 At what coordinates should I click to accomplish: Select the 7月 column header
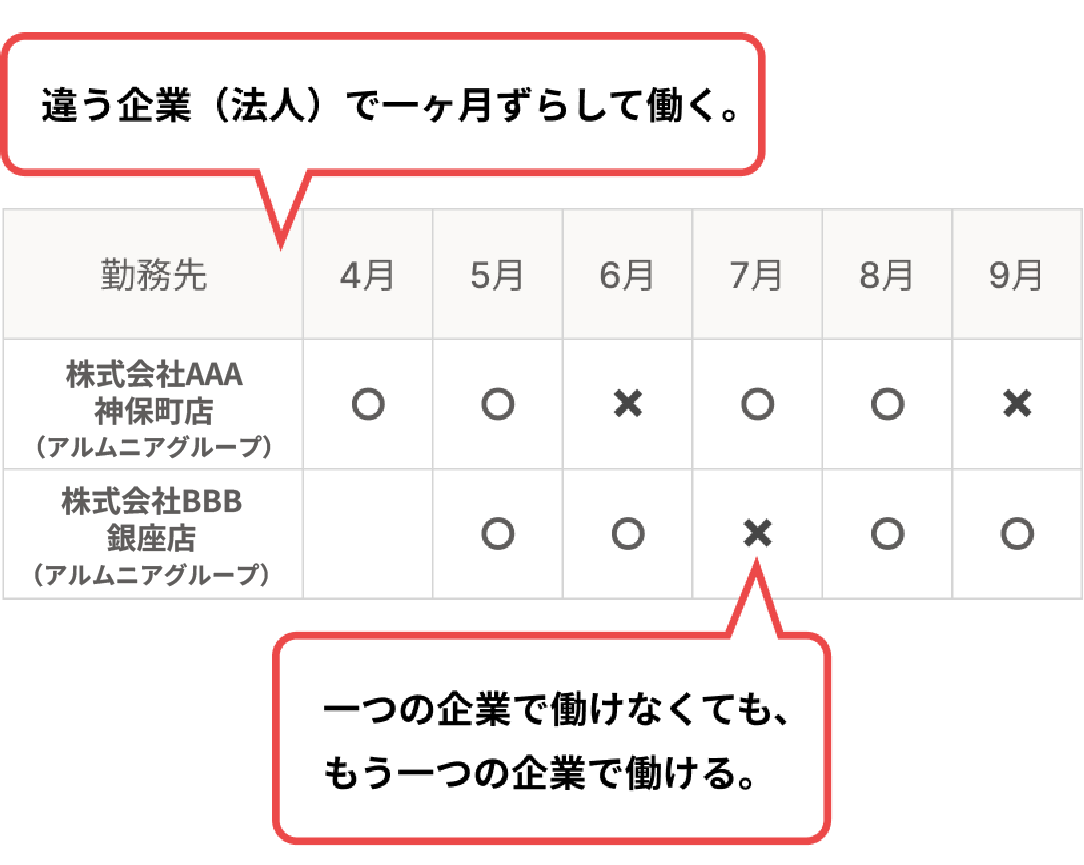point(758,274)
